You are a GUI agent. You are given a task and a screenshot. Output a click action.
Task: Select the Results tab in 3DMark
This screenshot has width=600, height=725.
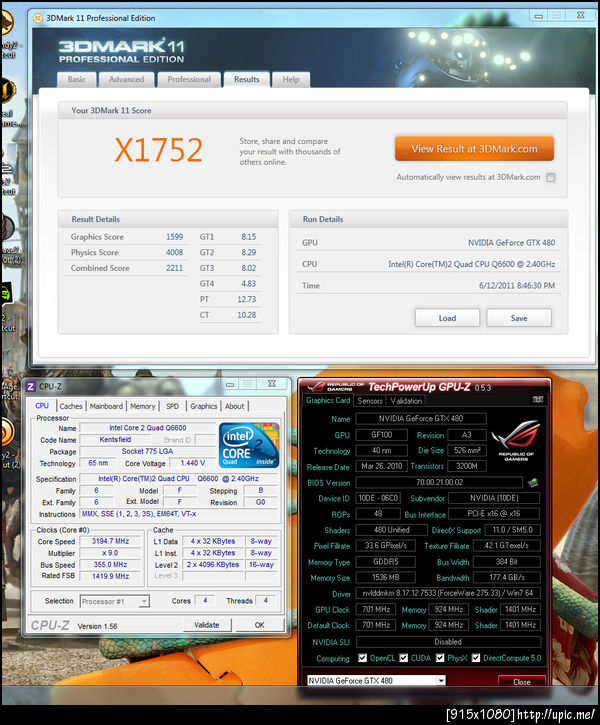(247, 80)
